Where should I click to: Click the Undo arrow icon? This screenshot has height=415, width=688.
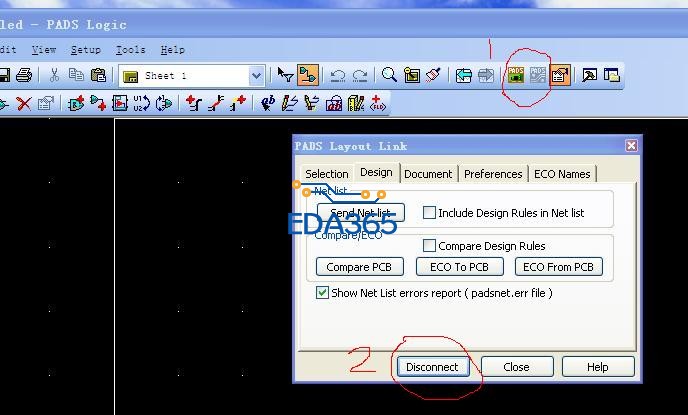[337, 75]
